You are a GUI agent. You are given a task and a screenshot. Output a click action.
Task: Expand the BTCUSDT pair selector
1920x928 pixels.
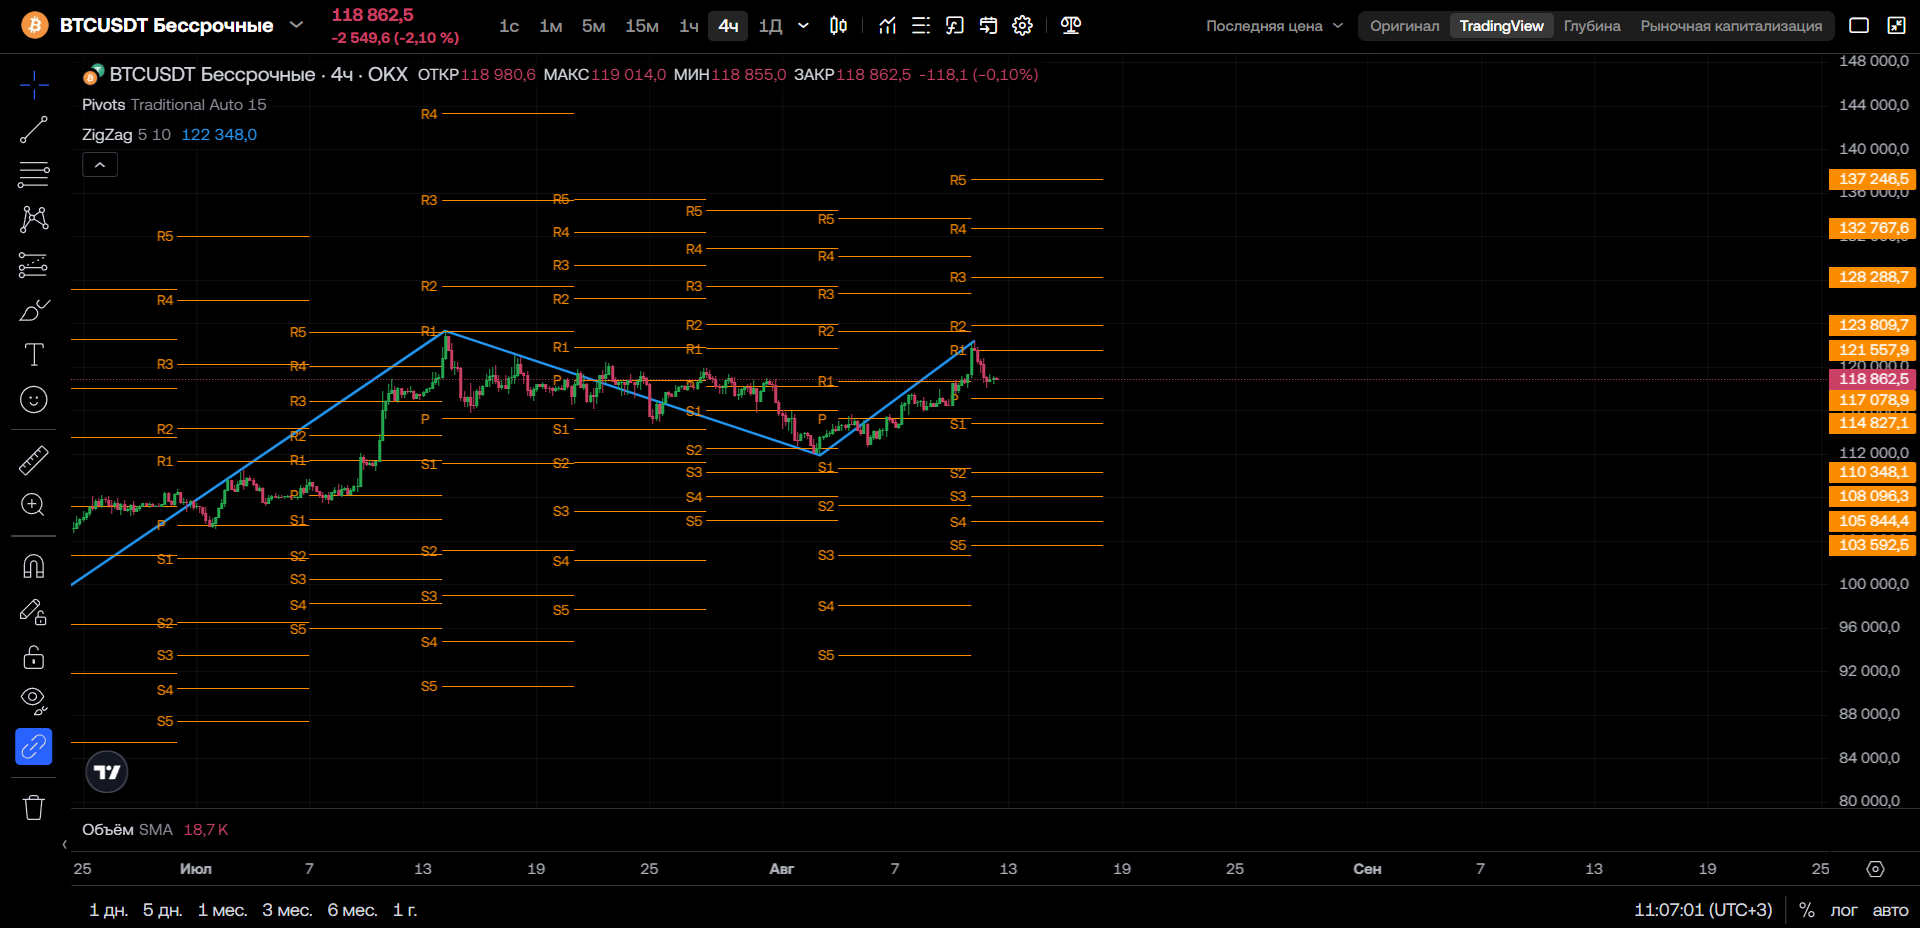tap(296, 25)
